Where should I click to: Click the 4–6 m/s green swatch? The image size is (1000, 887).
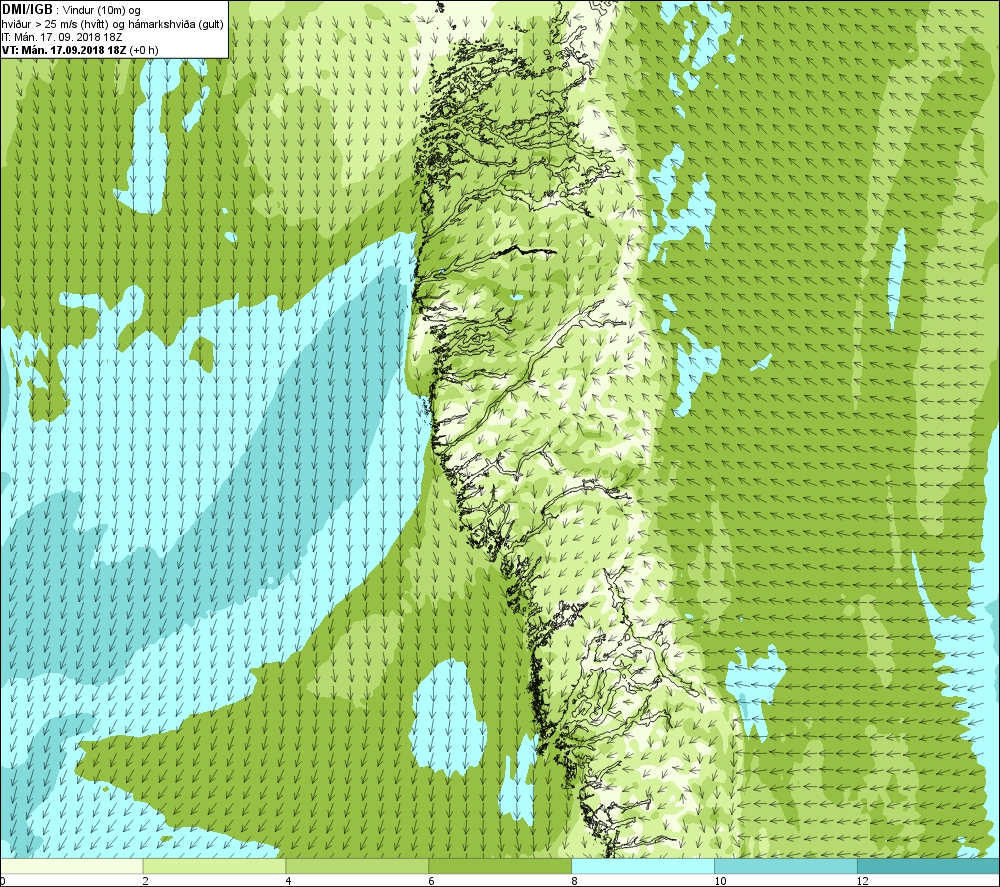357,866
